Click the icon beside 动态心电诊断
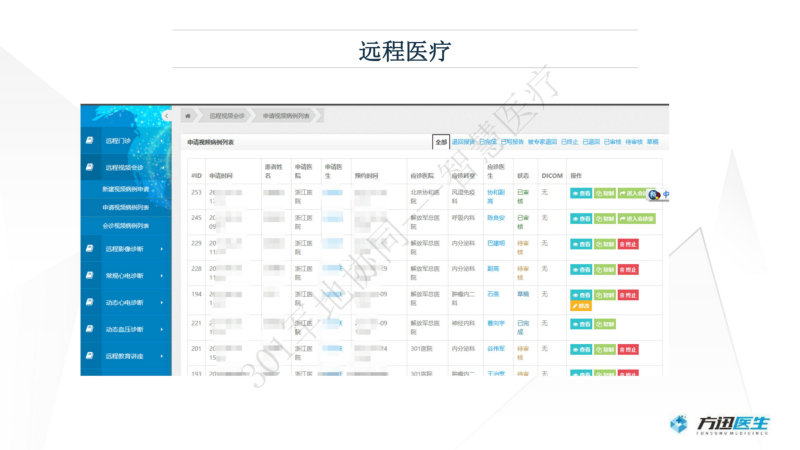Screen dimensions: 800x450 coord(89,302)
